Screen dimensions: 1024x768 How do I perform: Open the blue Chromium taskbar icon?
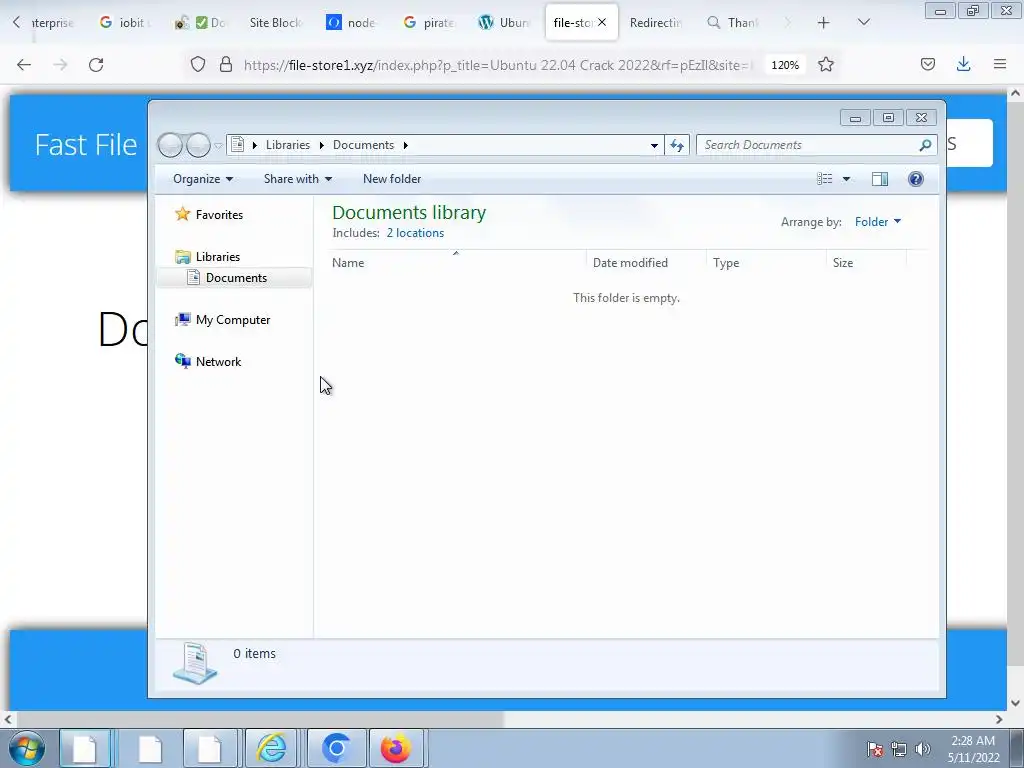[x=336, y=748]
